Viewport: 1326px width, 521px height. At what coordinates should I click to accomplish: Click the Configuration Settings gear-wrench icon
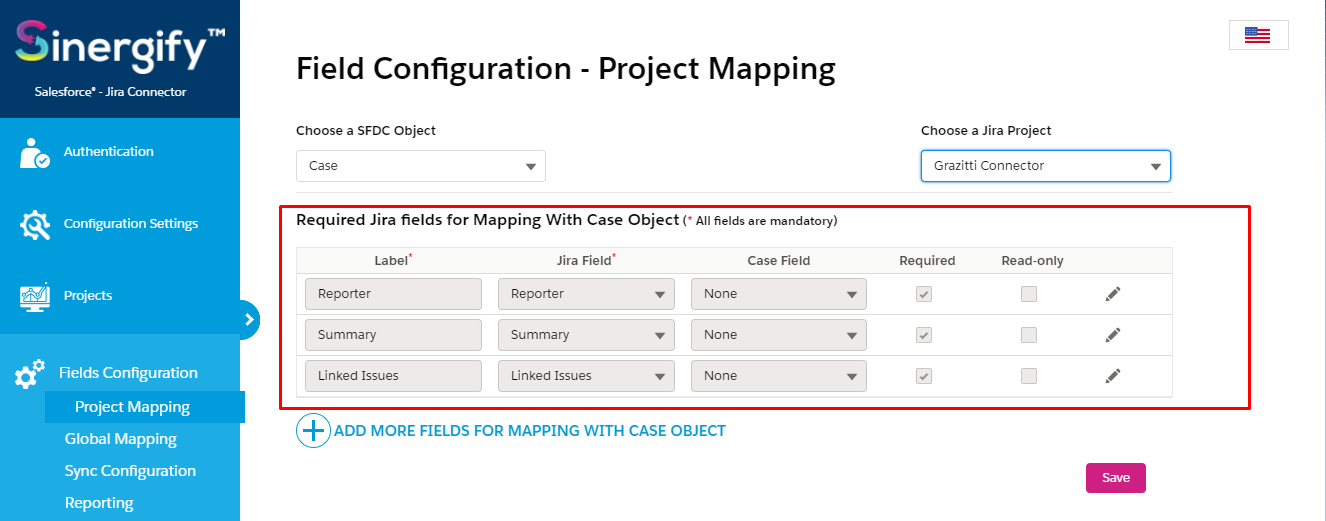35,224
